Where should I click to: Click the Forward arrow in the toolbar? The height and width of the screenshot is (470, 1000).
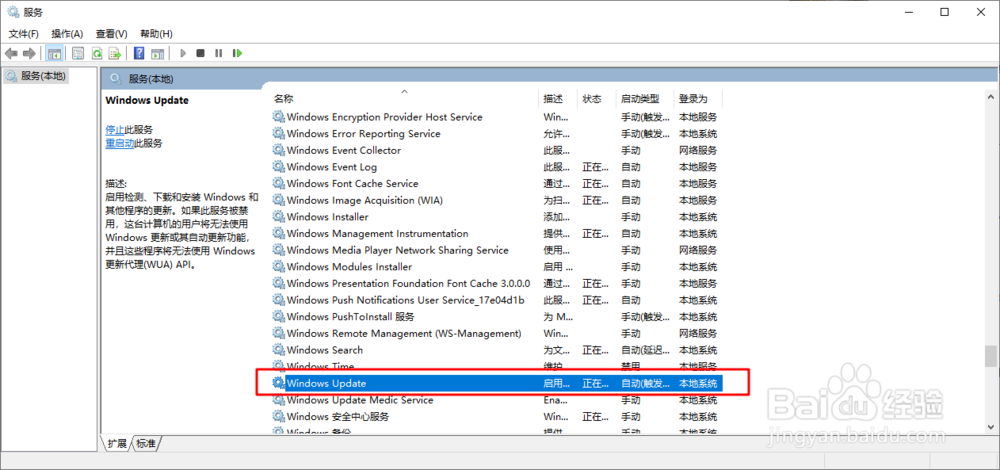point(29,53)
